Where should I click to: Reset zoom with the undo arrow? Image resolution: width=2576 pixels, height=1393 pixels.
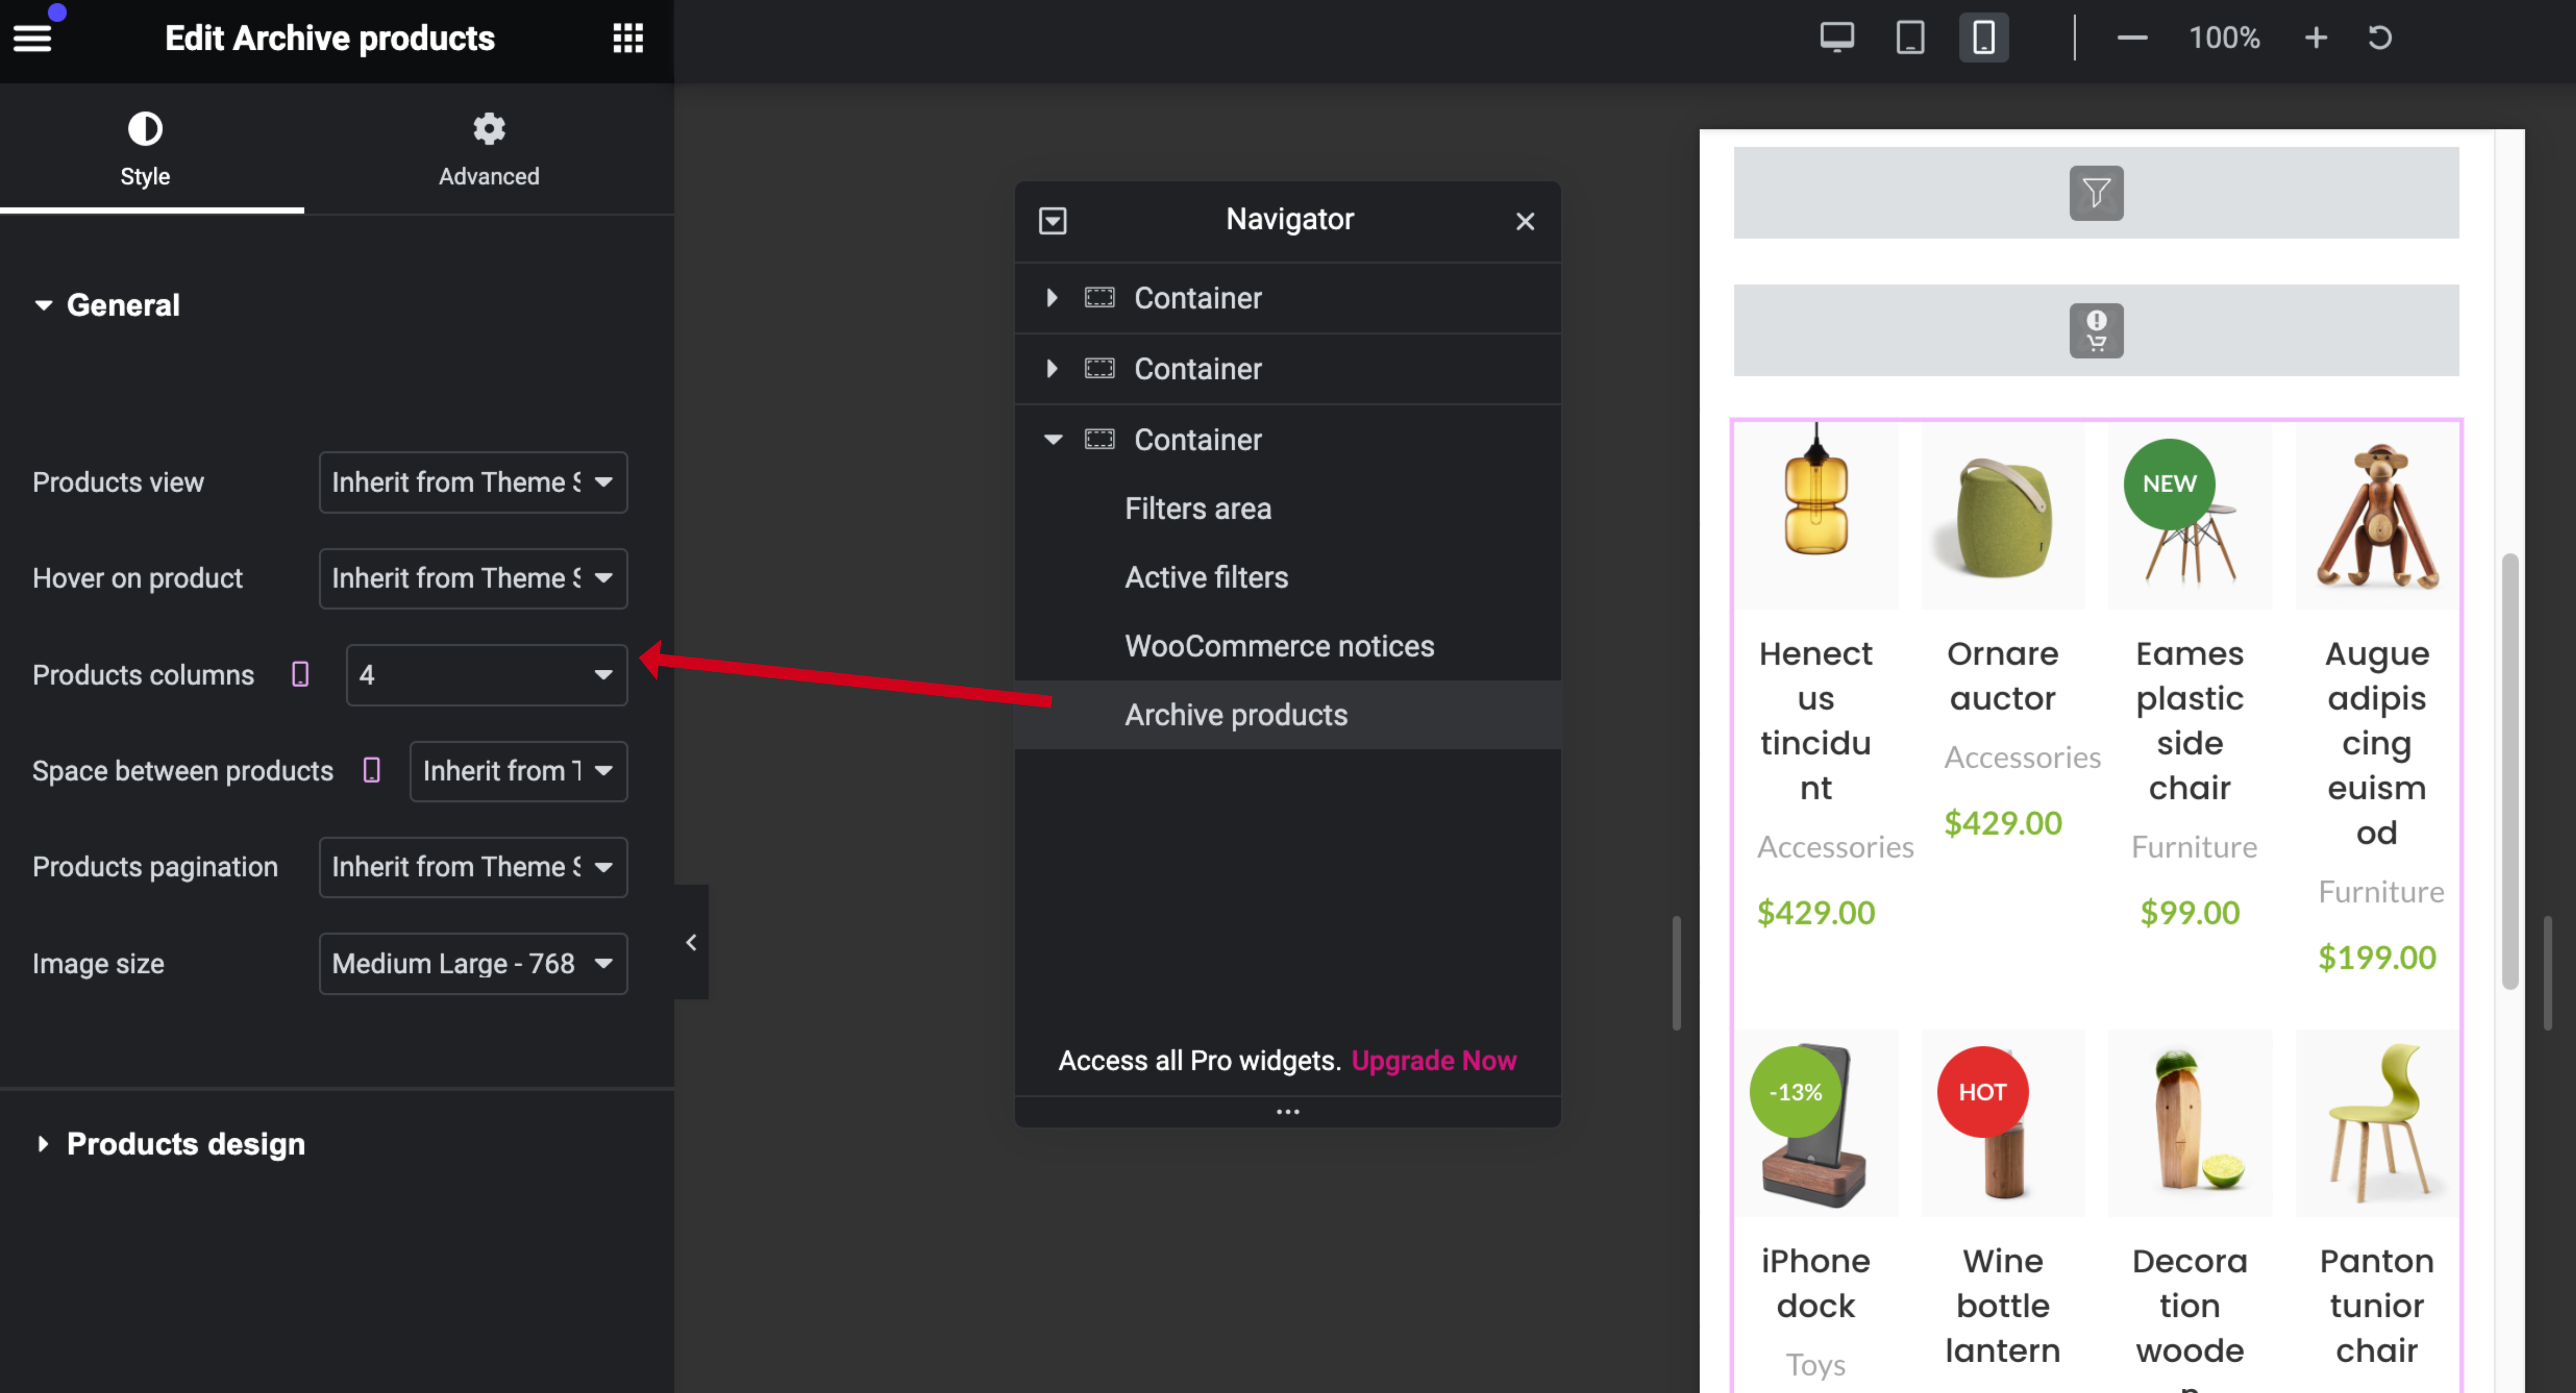2380,38
